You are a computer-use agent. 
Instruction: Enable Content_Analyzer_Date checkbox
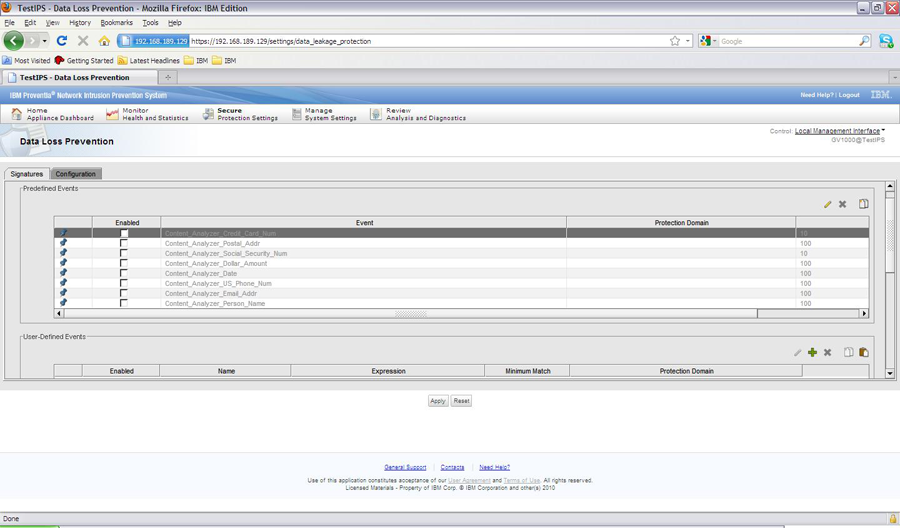point(124,273)
